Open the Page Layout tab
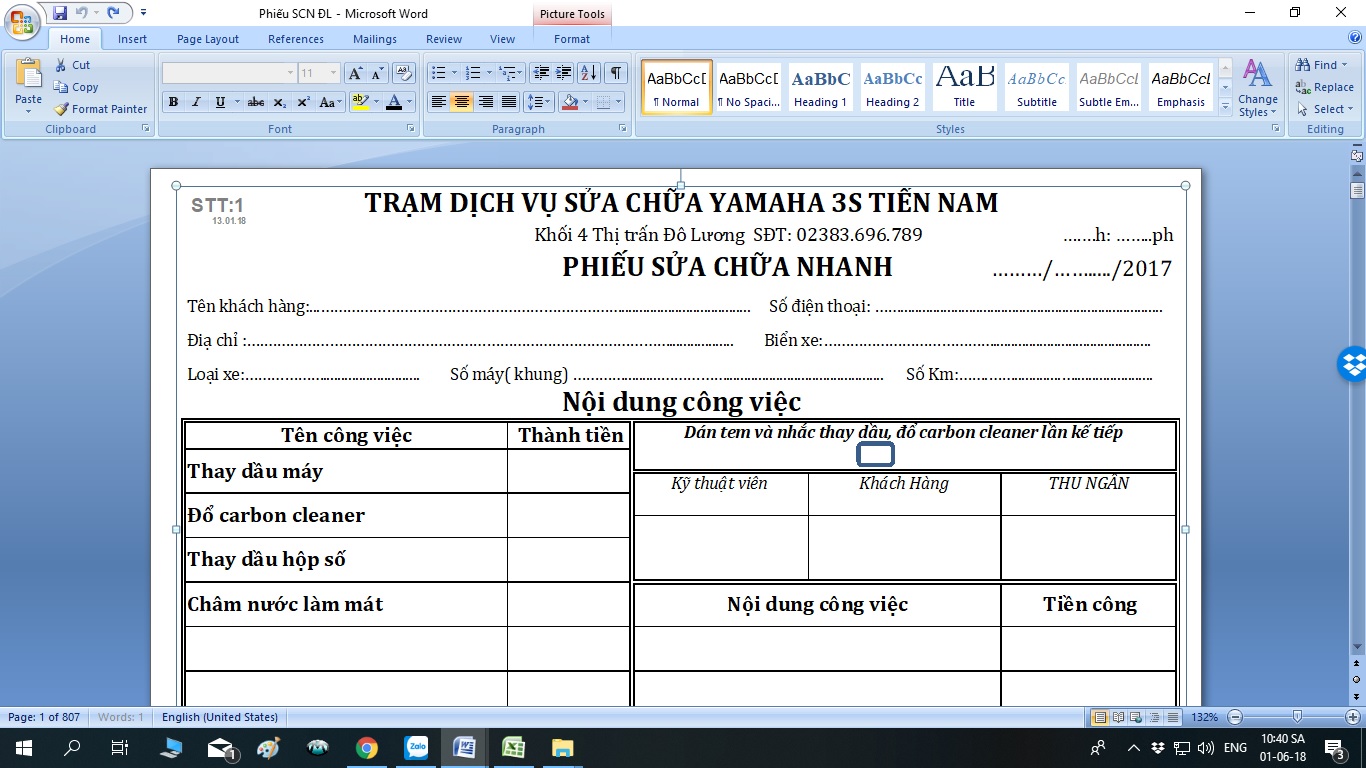 [208, 39]
